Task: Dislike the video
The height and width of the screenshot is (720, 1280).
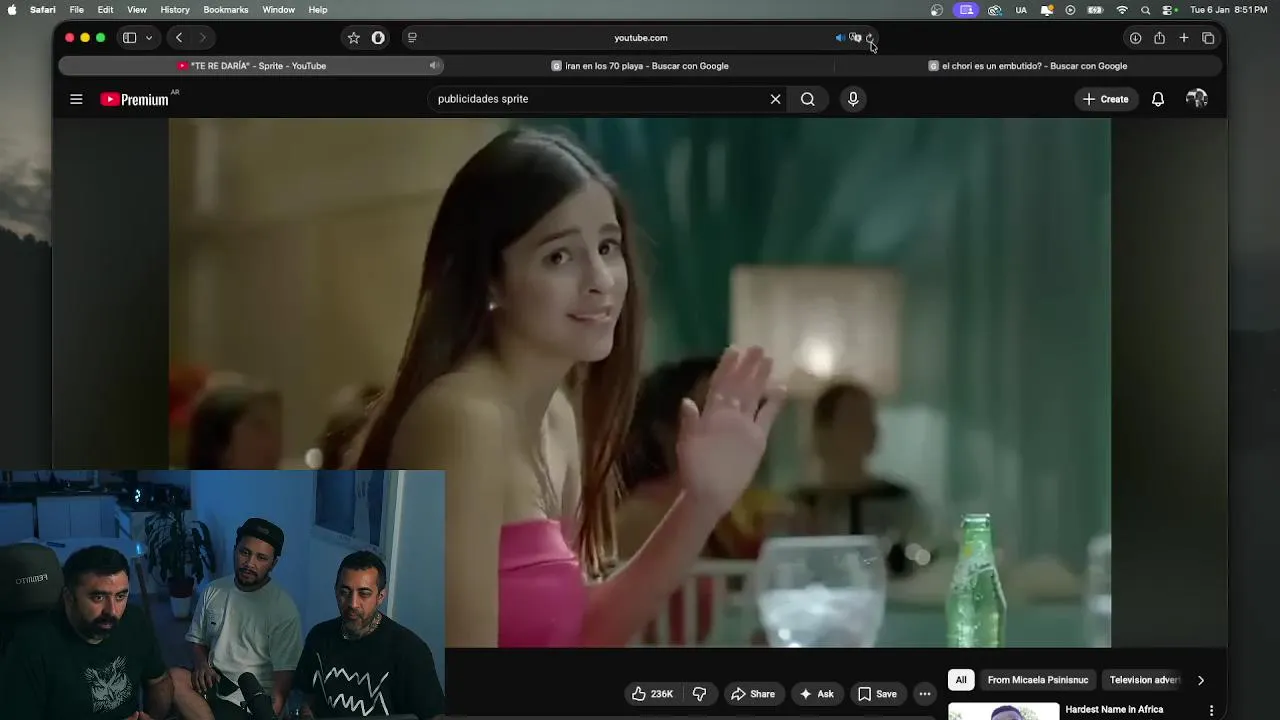Action: point(700,694)
